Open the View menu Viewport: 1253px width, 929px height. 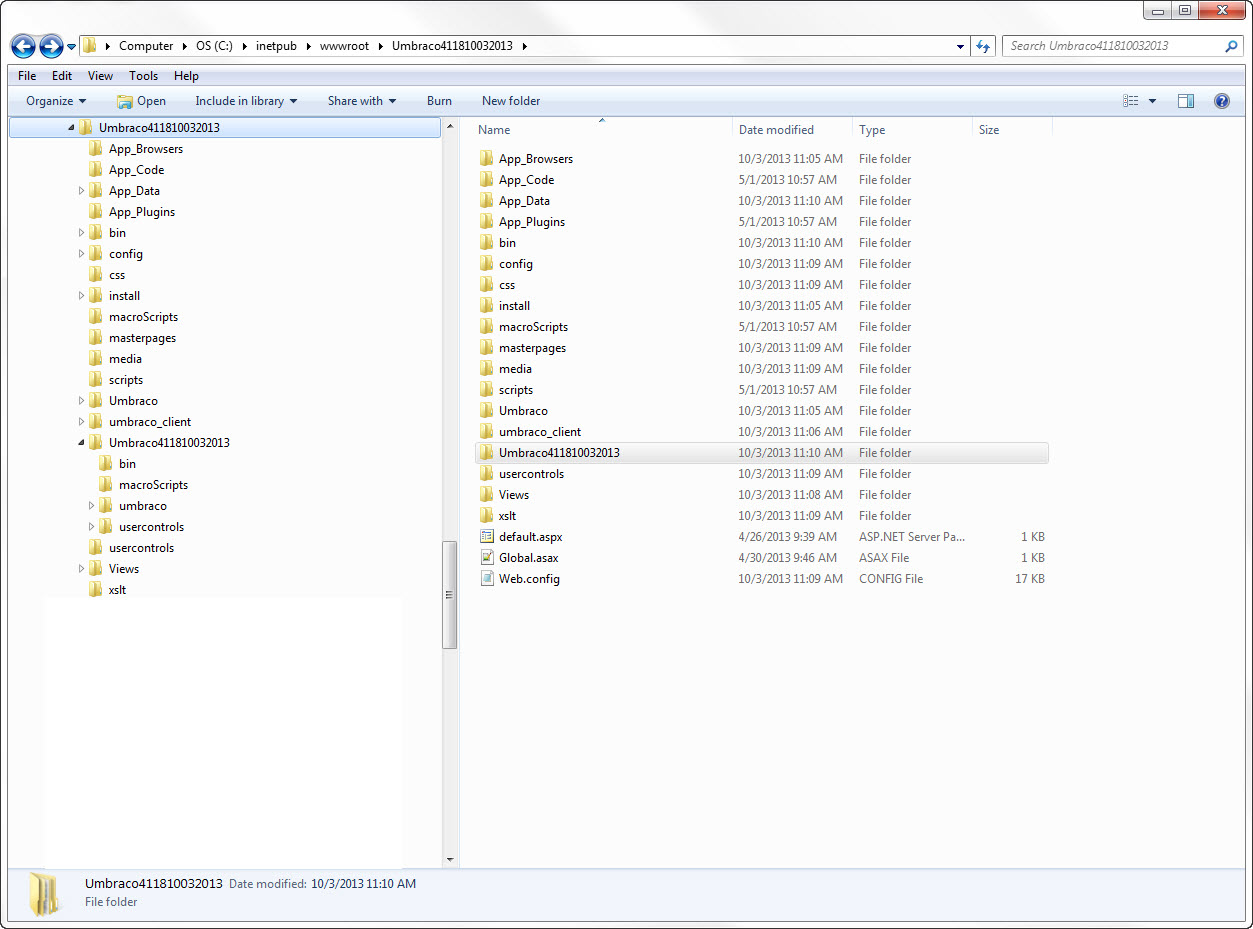coord(100,76)
